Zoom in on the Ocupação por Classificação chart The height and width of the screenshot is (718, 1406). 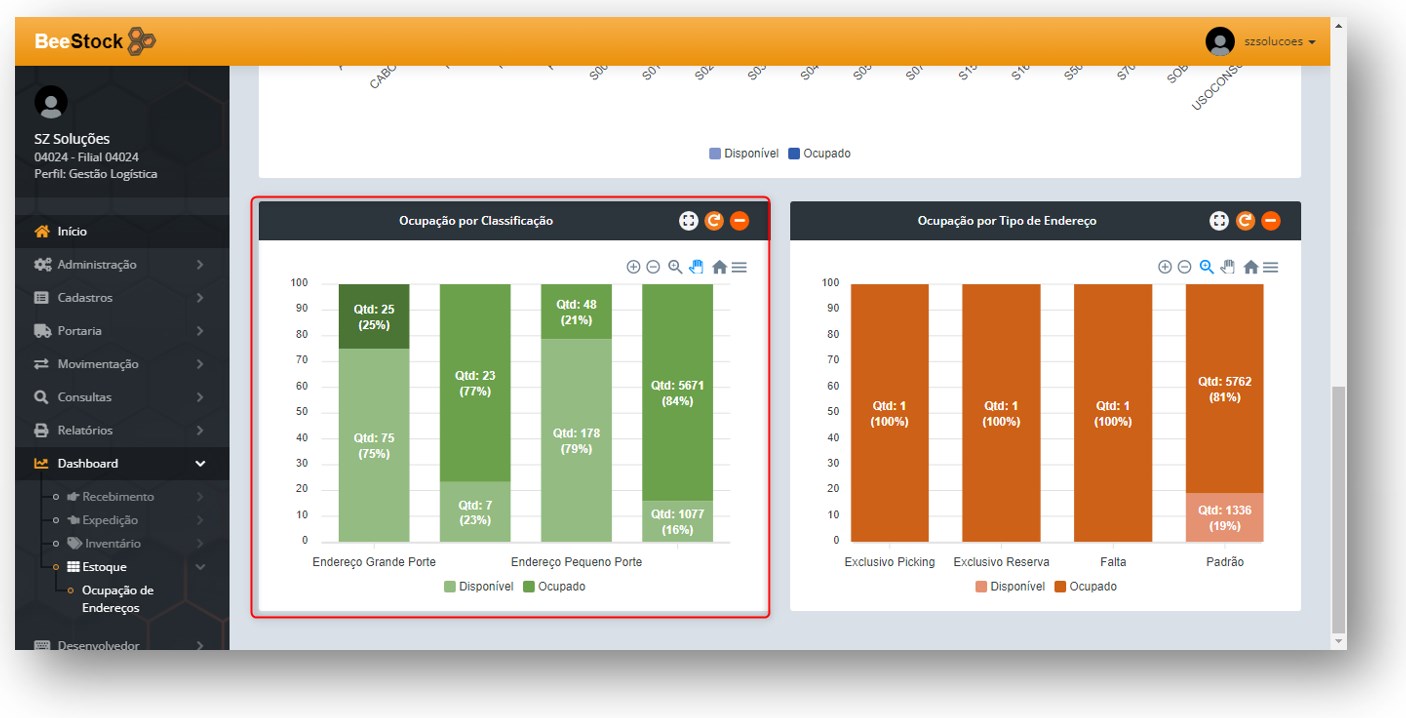633,267
